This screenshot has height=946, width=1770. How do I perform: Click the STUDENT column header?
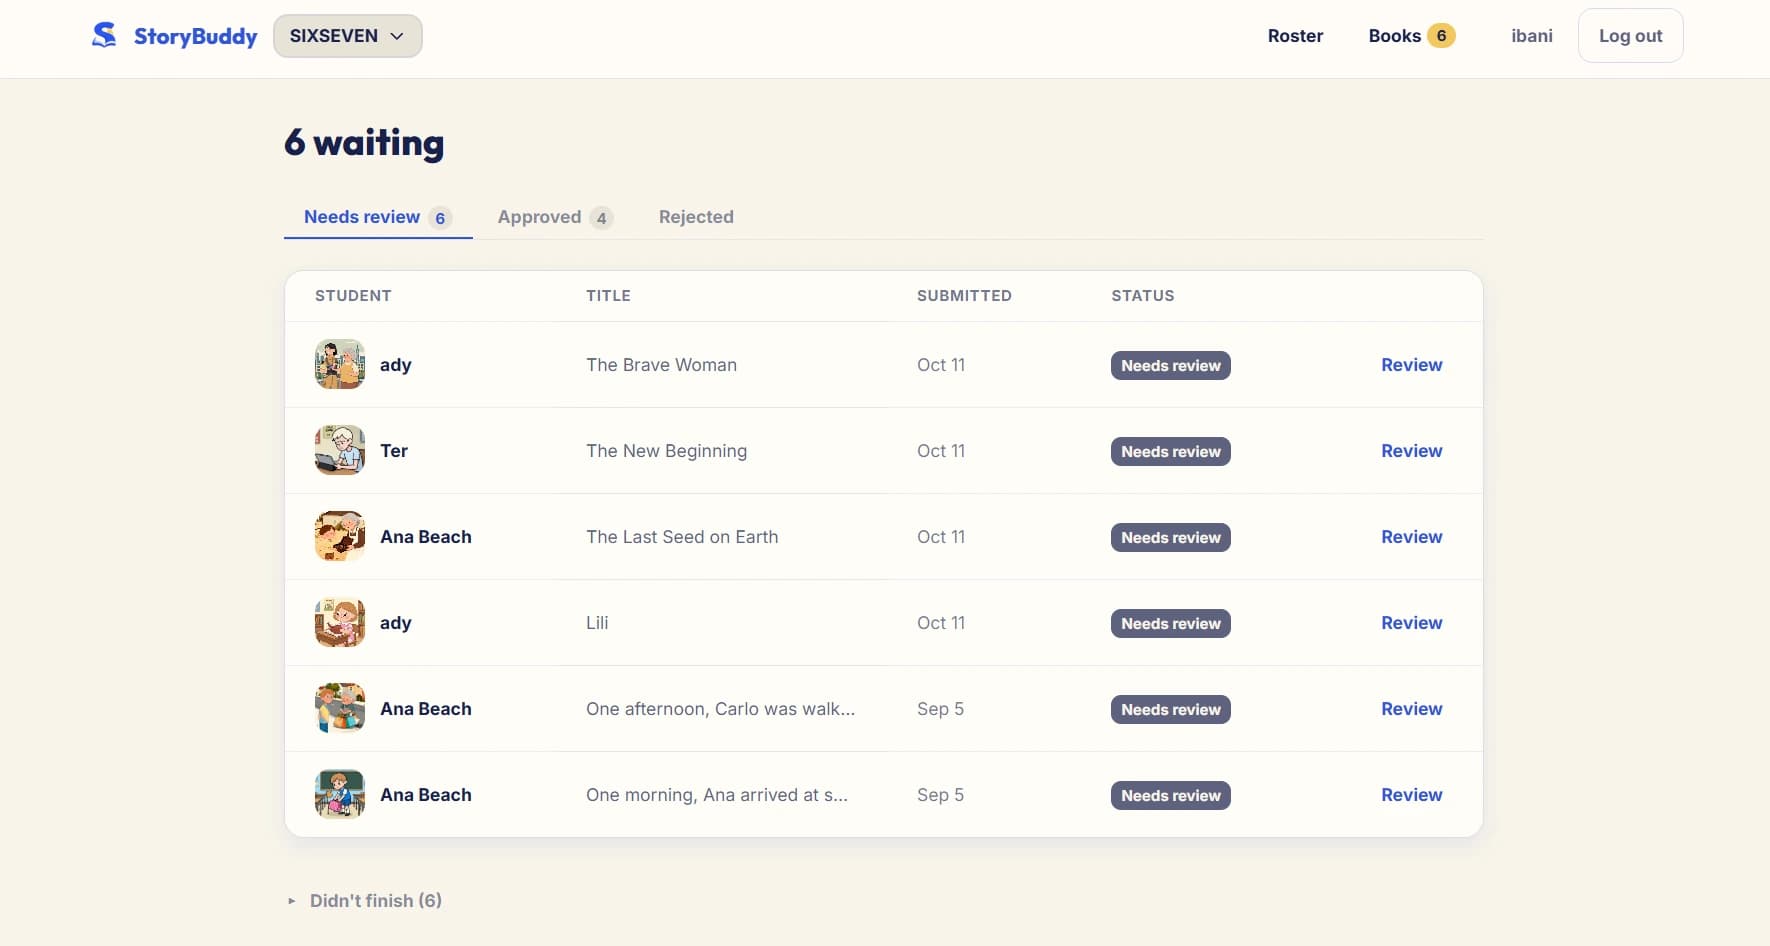click(x=353, y=296)
